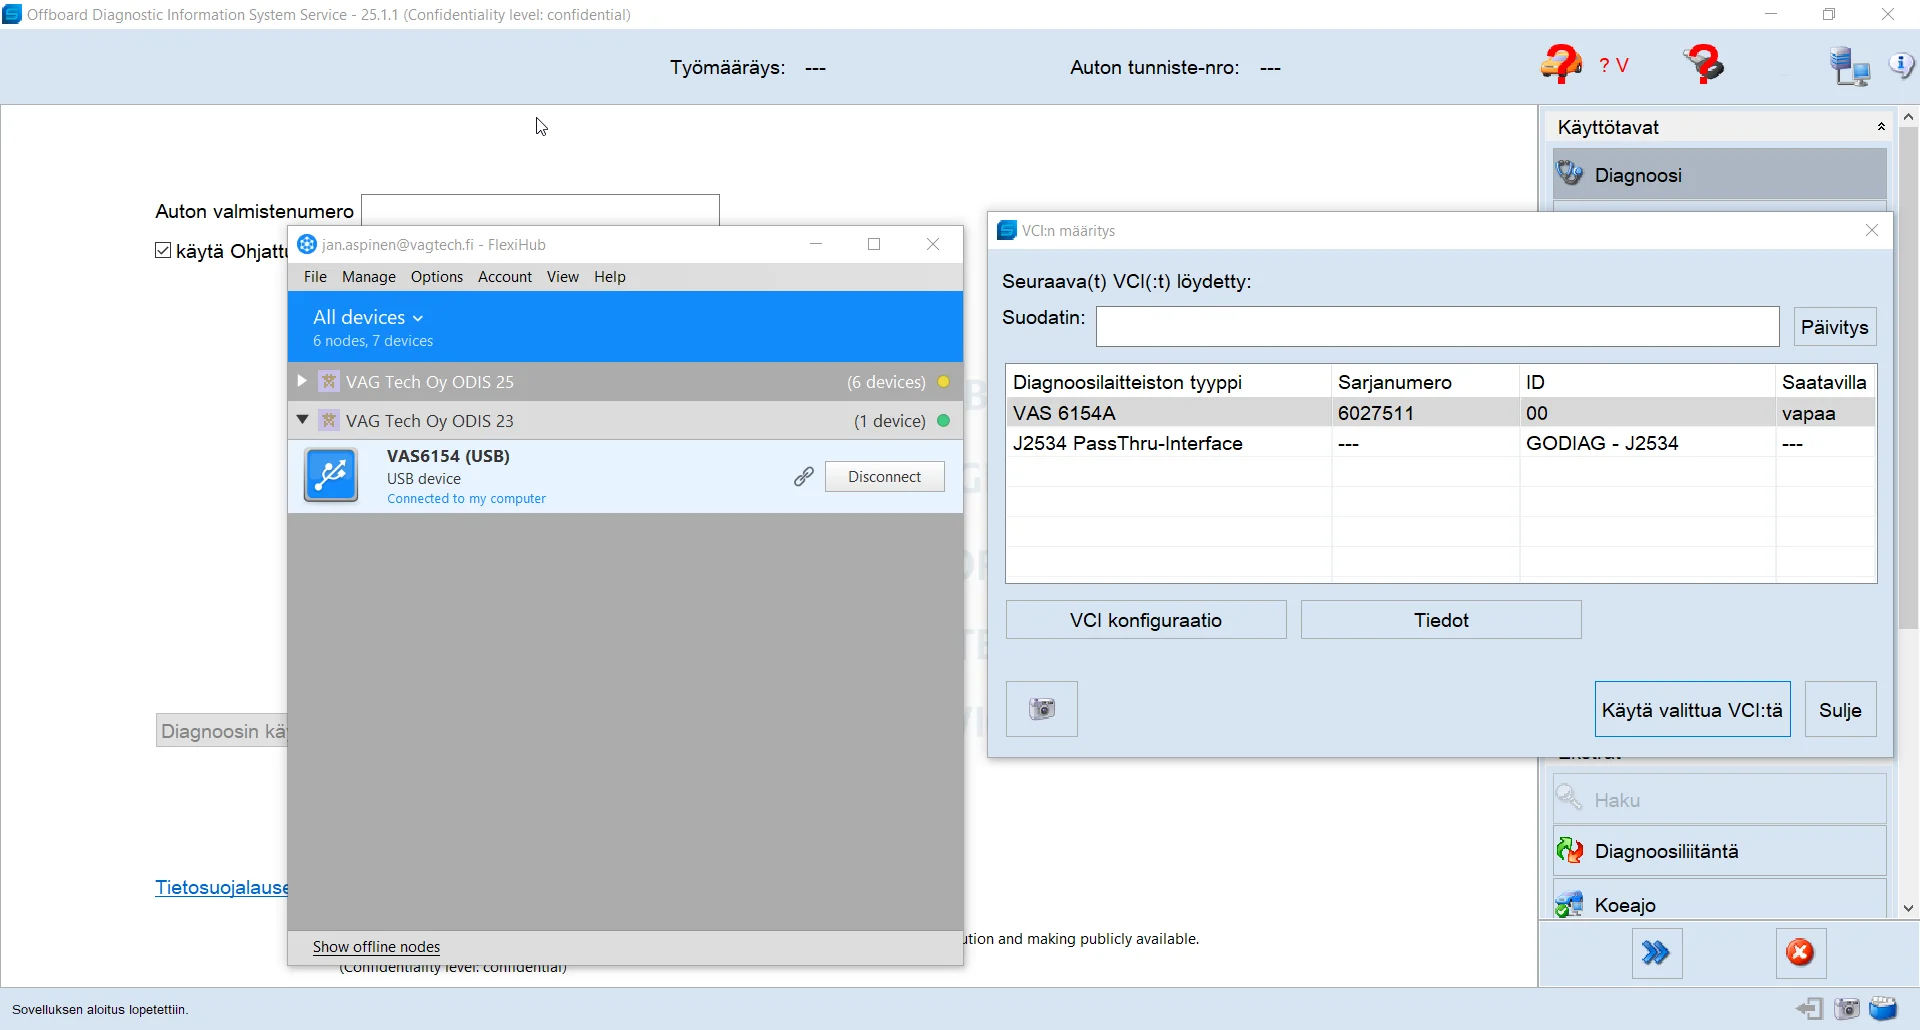Click the Diagnoosilaitteiston tyyppi column header
This screenshot has height=1030, width=1920.
[1169, 382]
